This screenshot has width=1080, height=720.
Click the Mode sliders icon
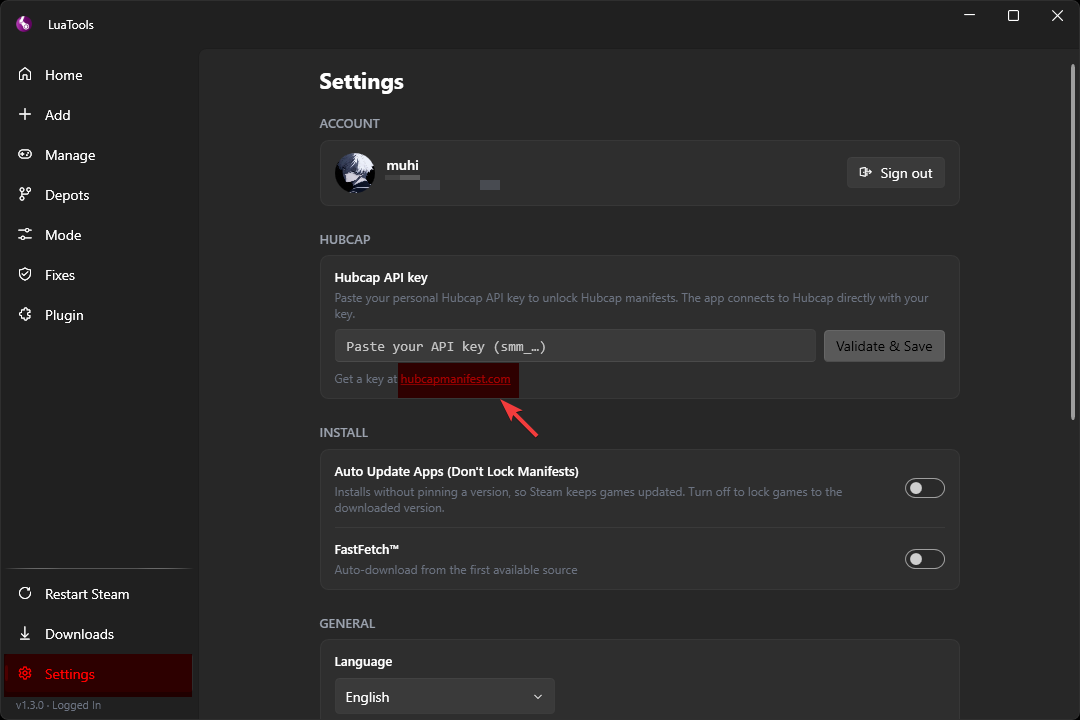(x=25, y=234)
